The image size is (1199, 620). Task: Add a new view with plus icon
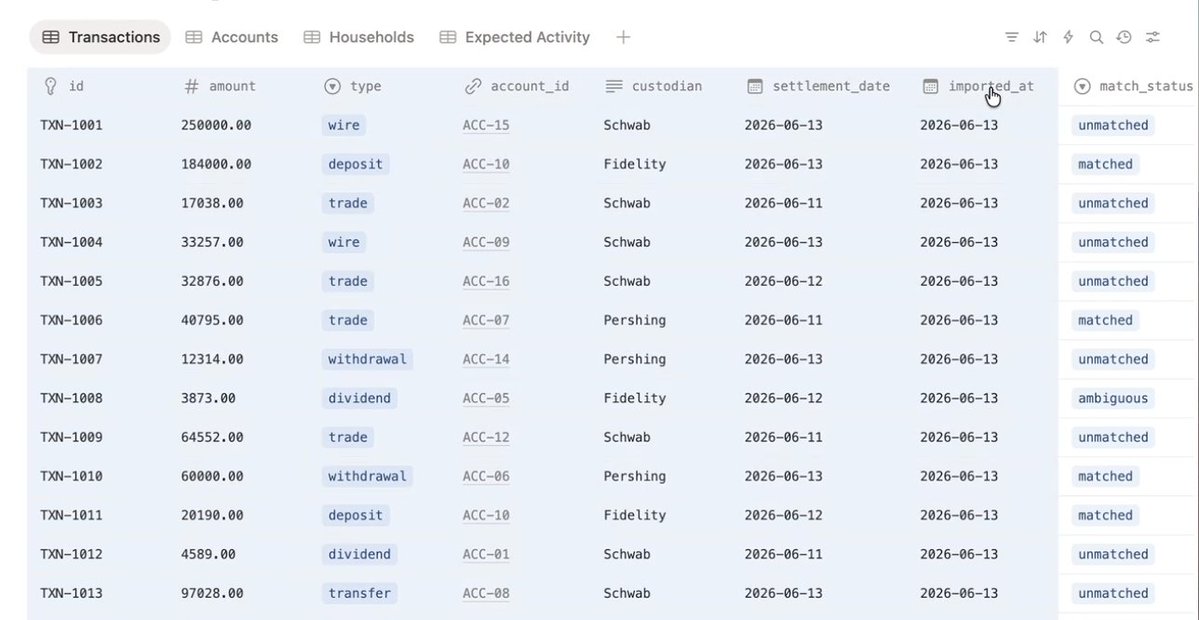[x=623, y=37]
